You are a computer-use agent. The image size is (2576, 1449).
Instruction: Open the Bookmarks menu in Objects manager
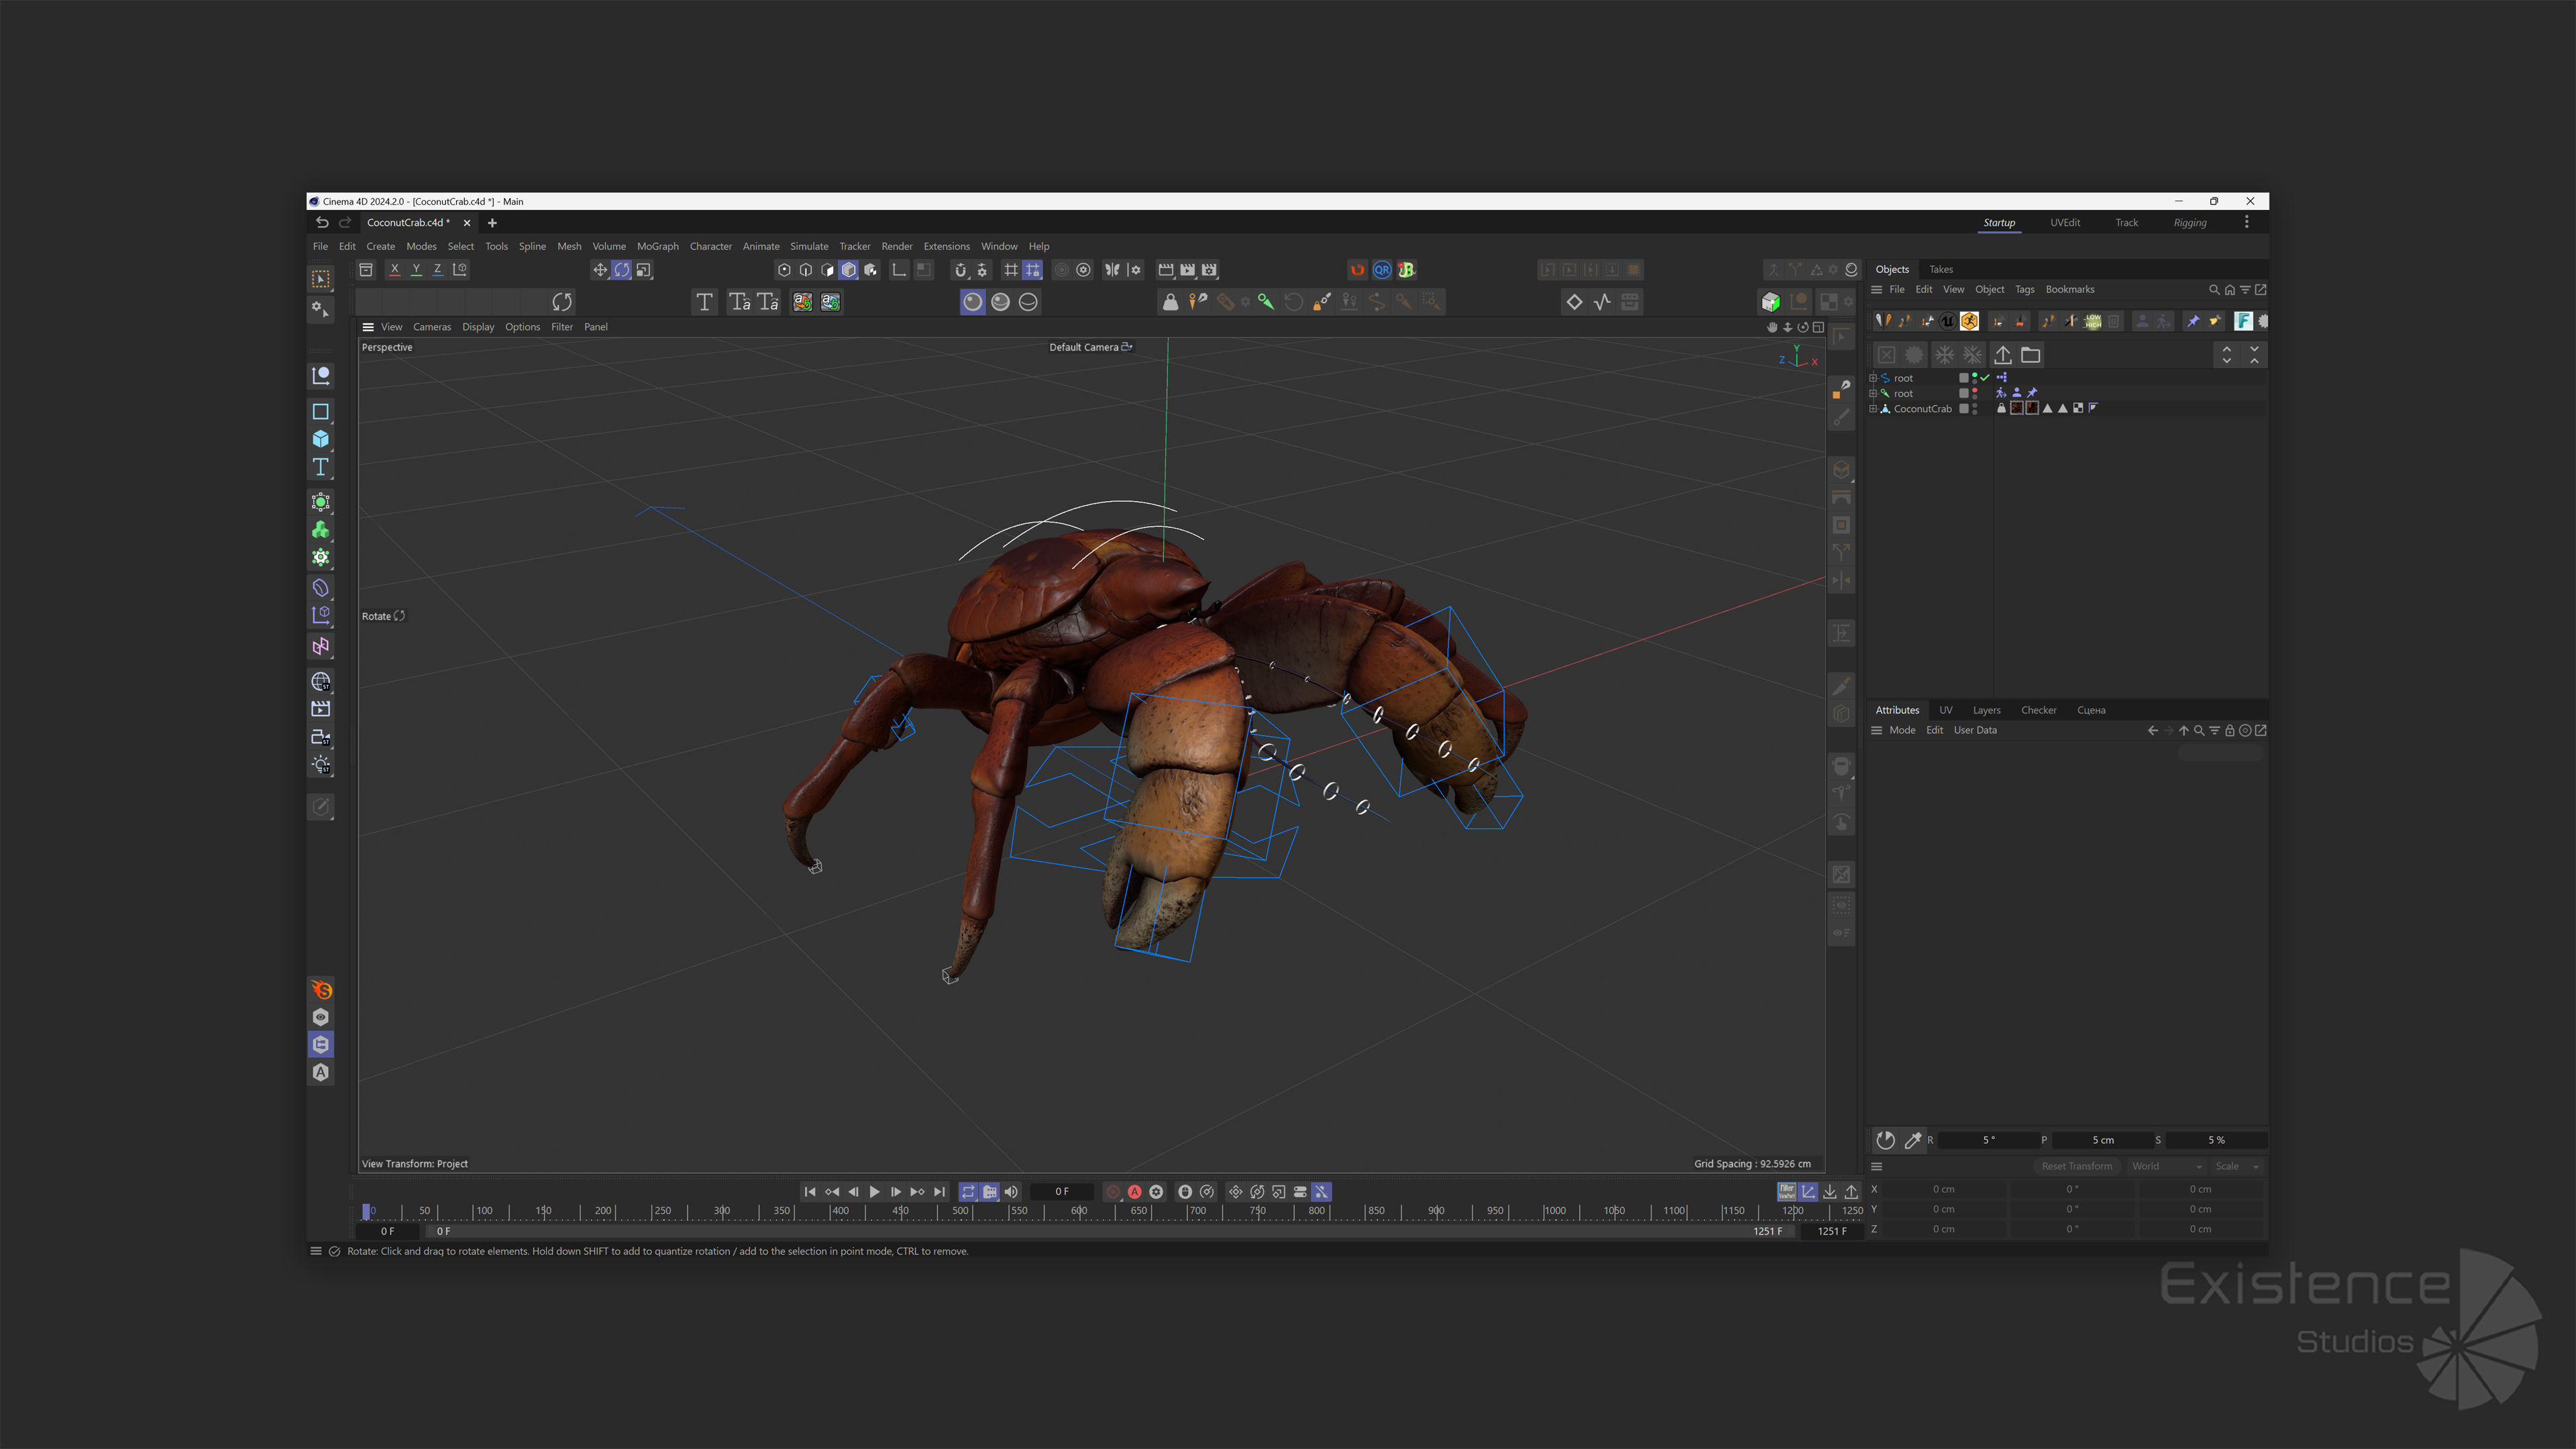[2070, 290]
